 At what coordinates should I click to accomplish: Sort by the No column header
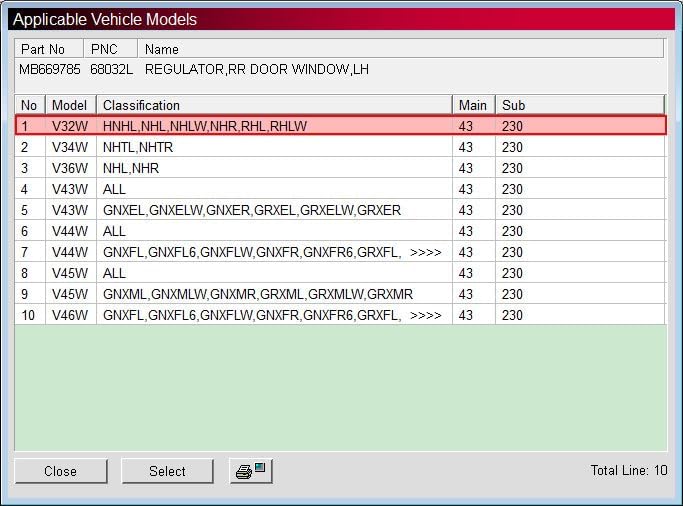(30, 105)
